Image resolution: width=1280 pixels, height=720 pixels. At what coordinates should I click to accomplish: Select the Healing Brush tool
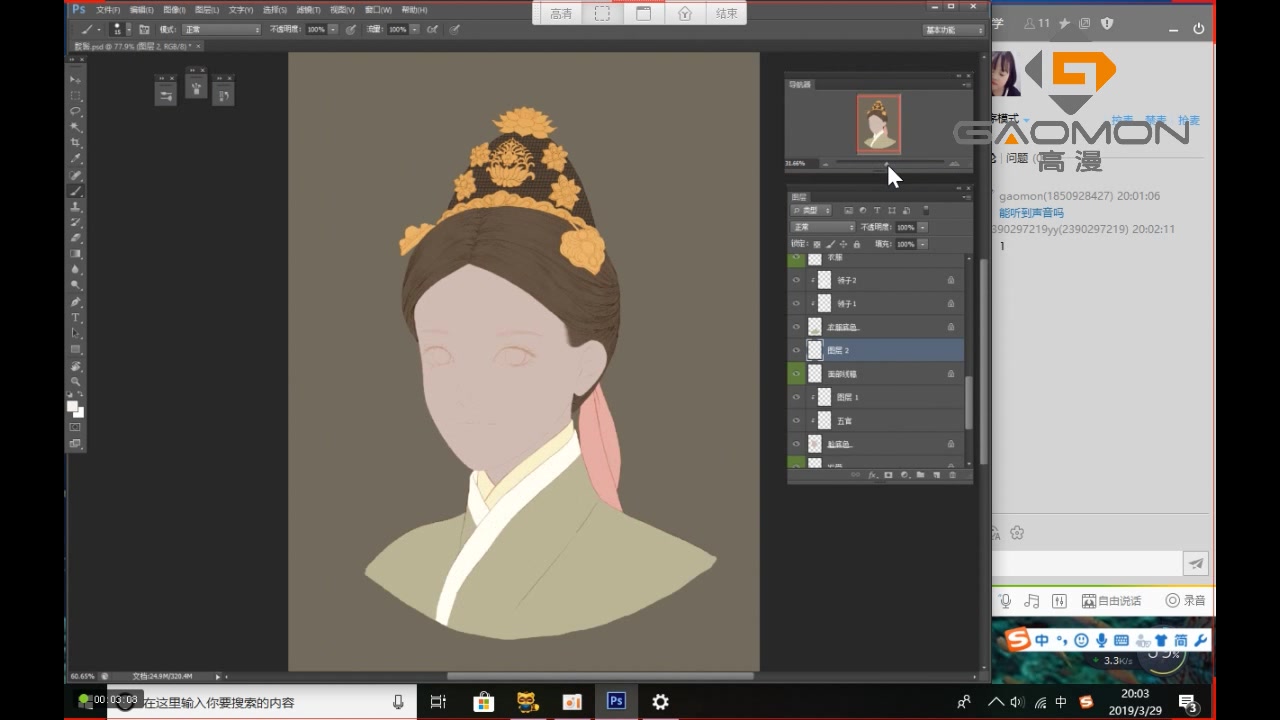75,175
